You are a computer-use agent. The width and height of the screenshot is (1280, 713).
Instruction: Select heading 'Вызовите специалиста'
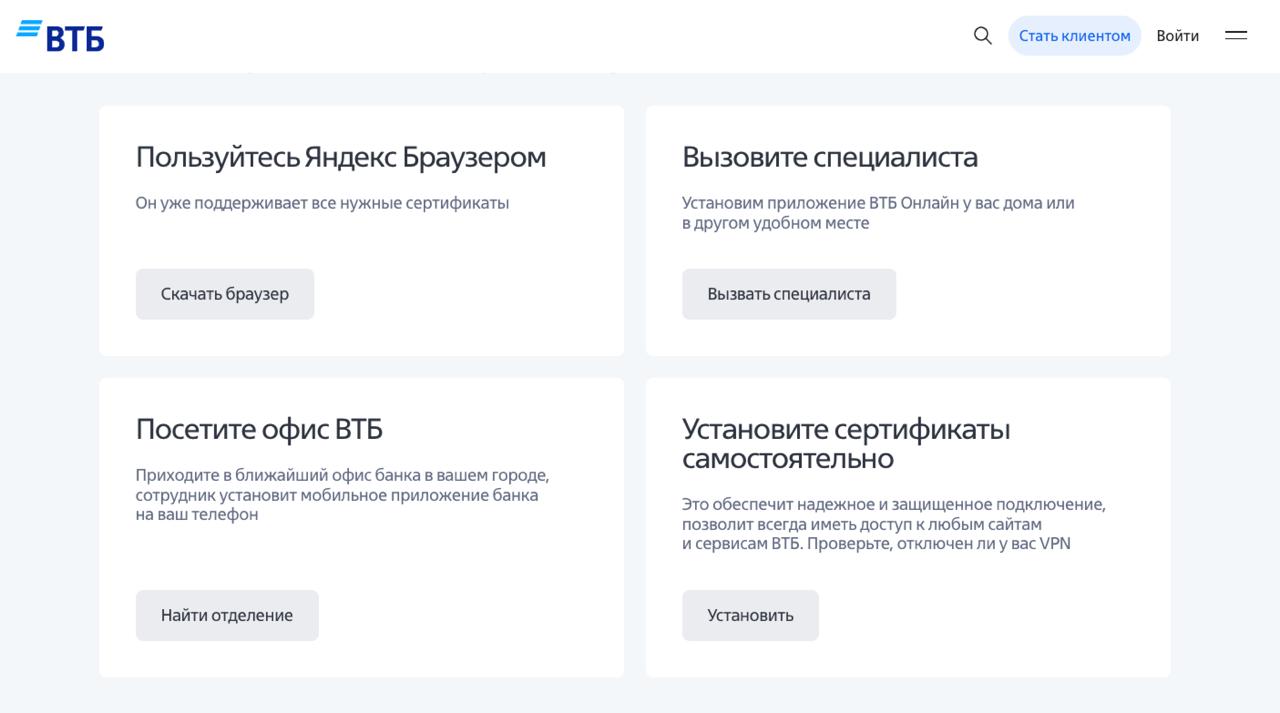830,157
